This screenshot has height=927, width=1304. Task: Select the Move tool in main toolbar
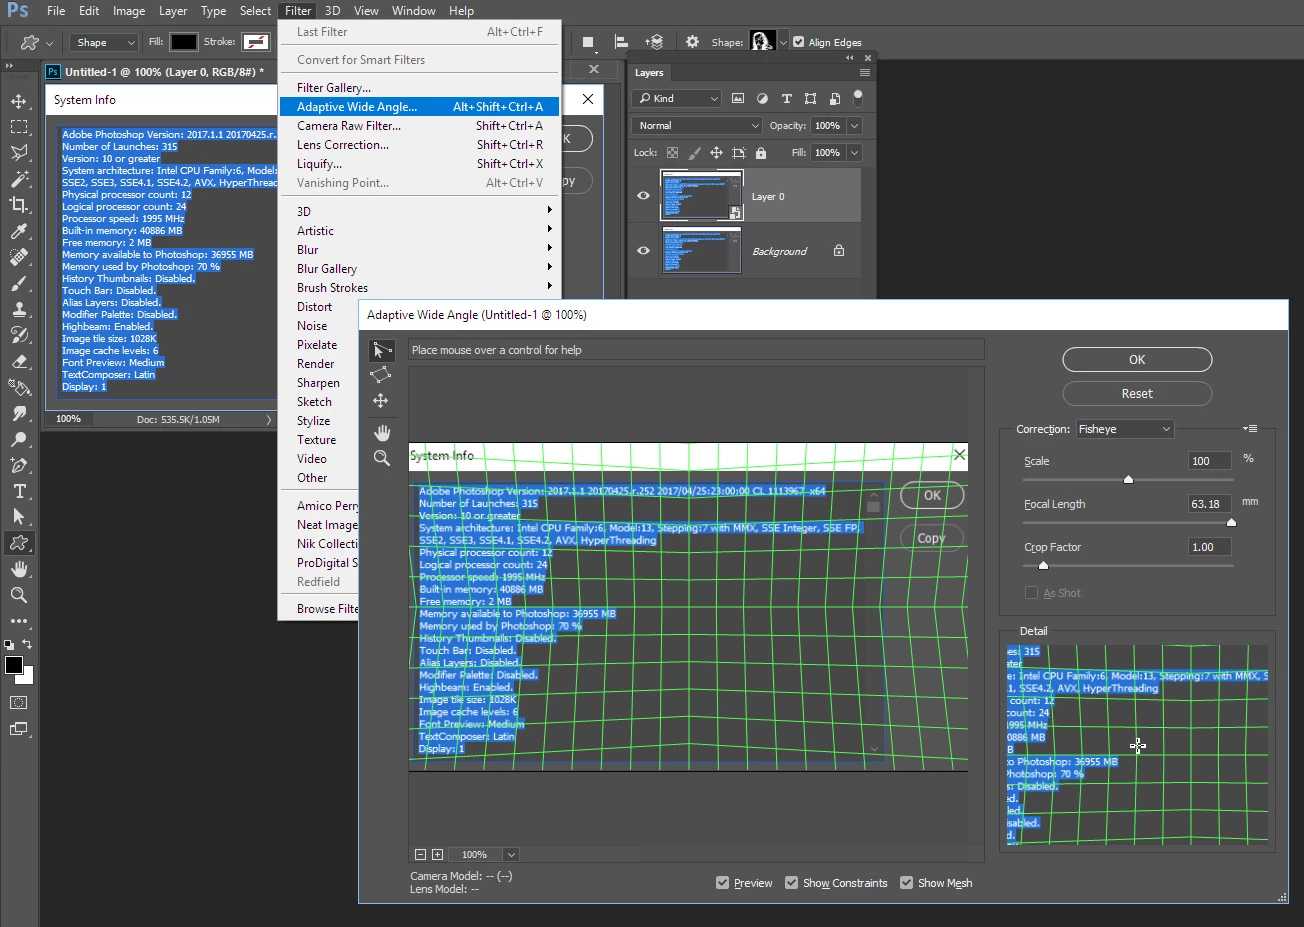click(x=19, y=101)
